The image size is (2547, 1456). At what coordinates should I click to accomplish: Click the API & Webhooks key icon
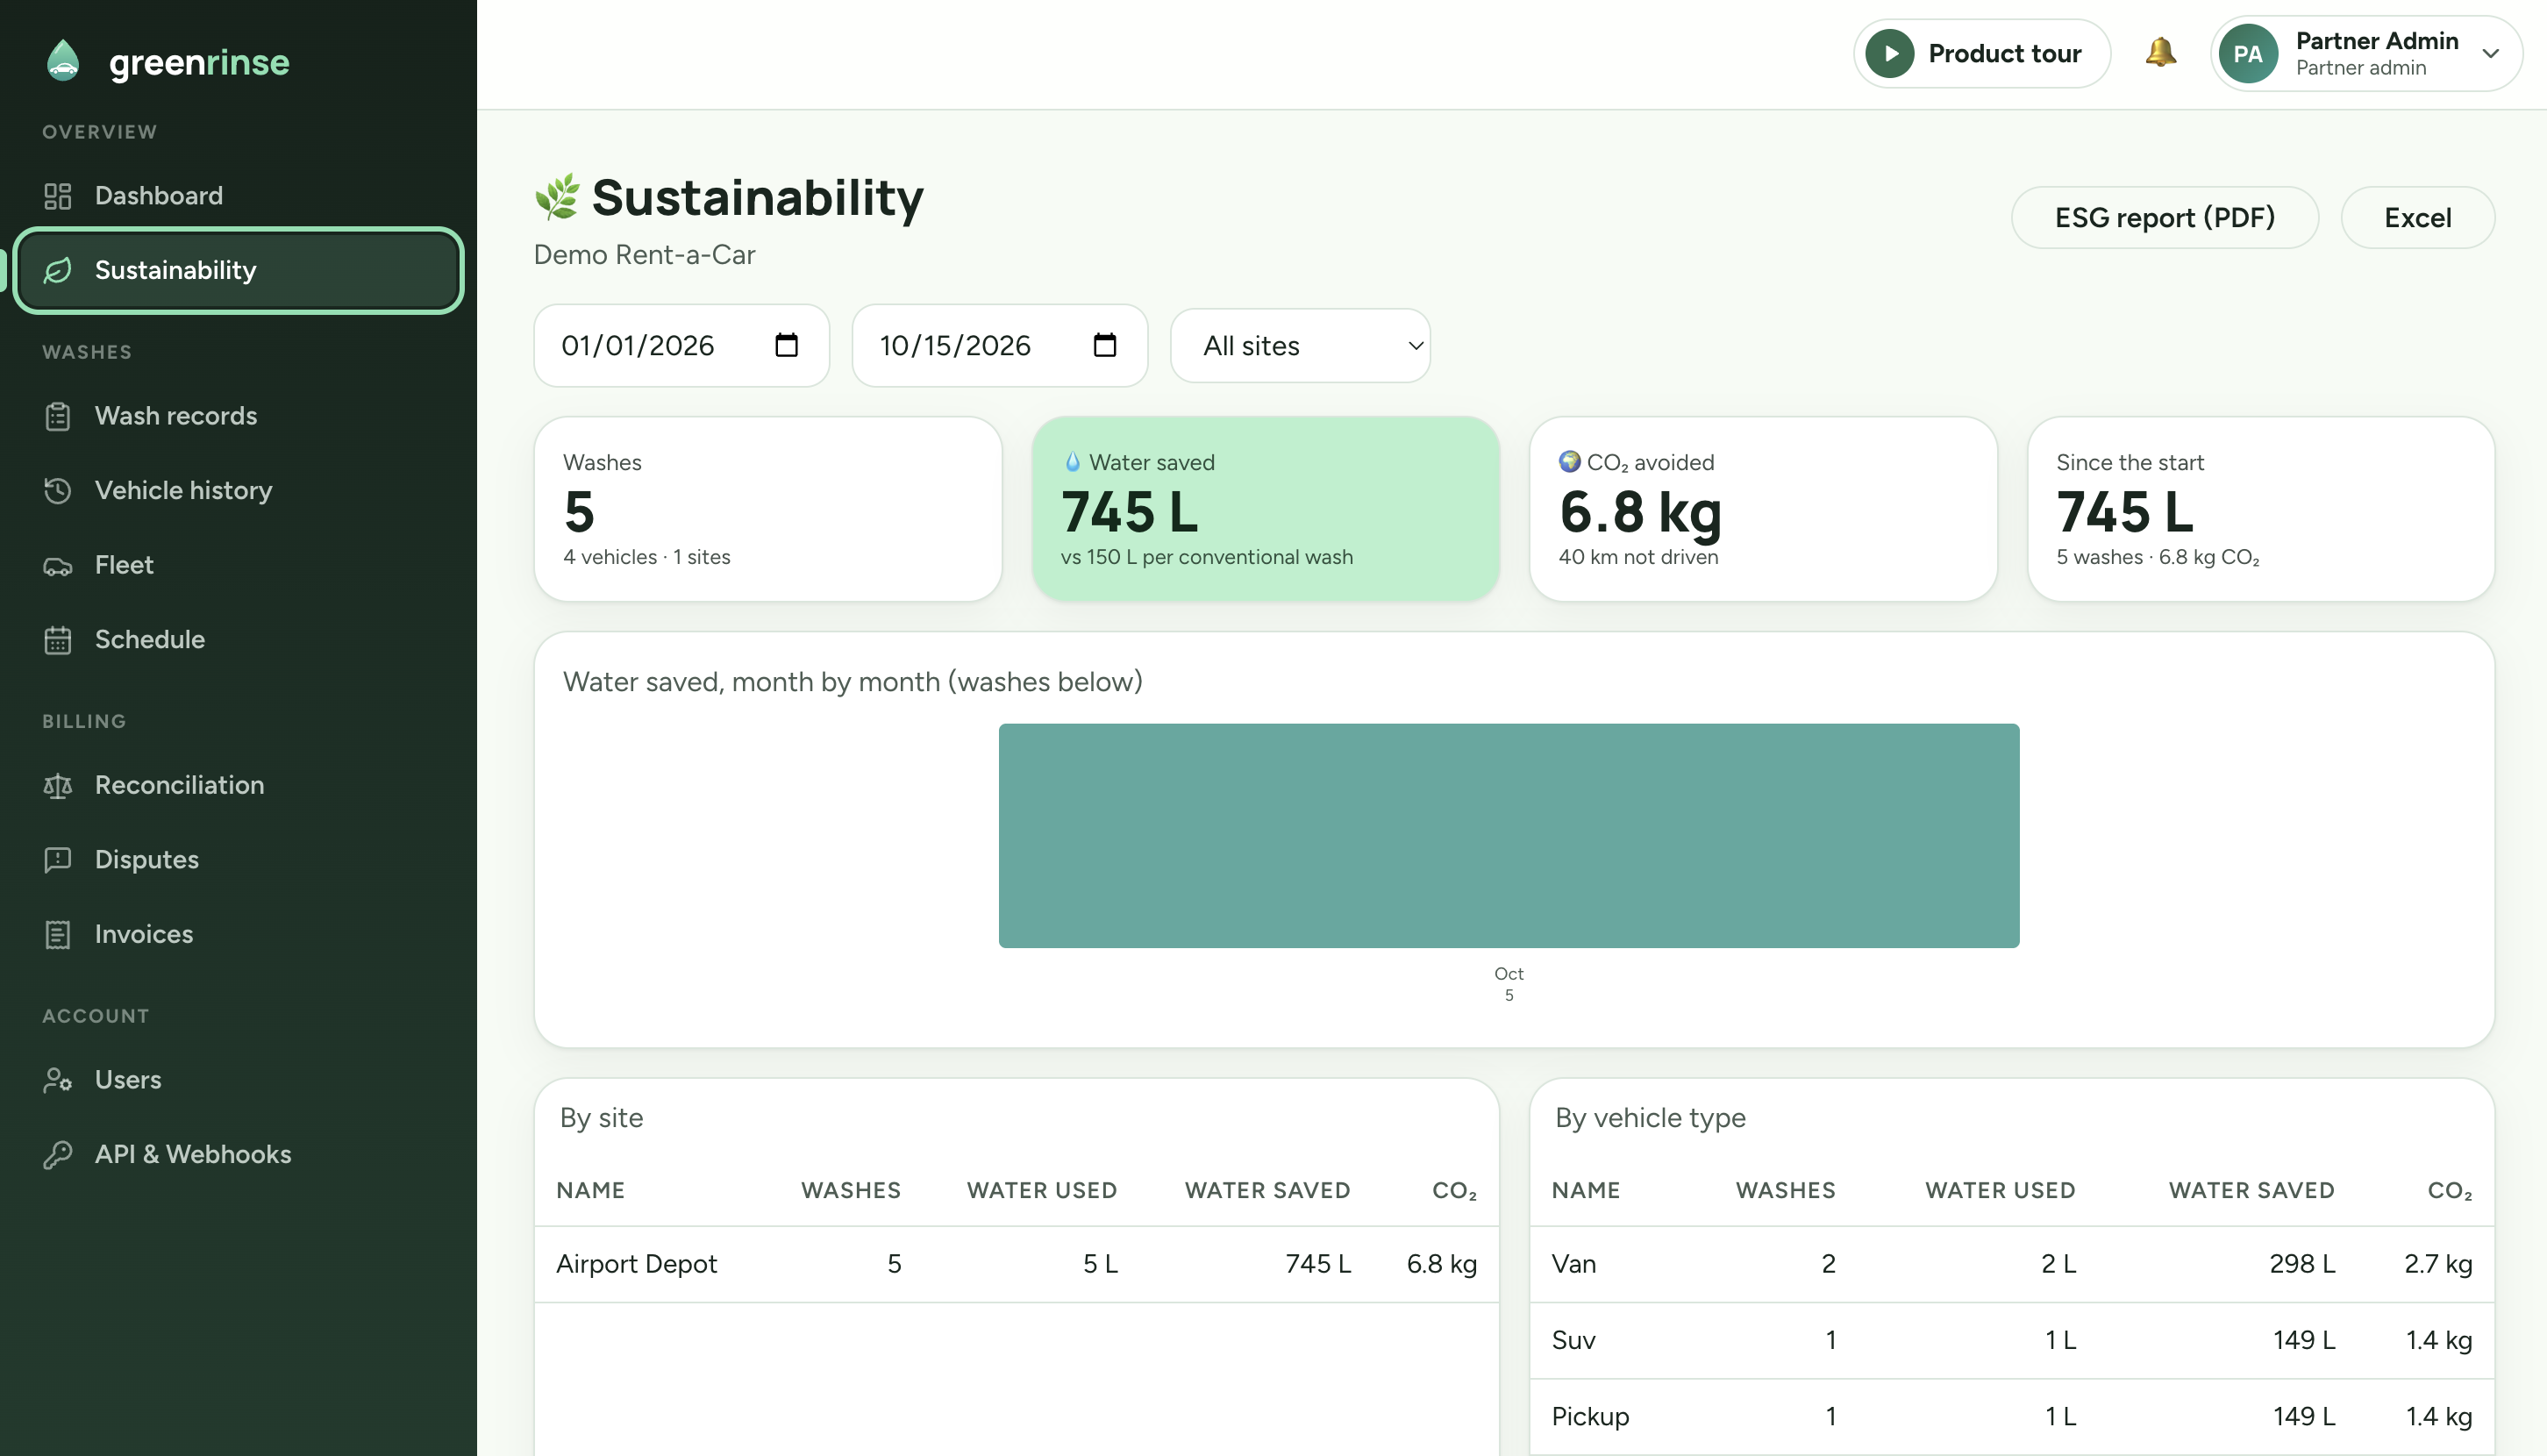(x=58, y=1154)
